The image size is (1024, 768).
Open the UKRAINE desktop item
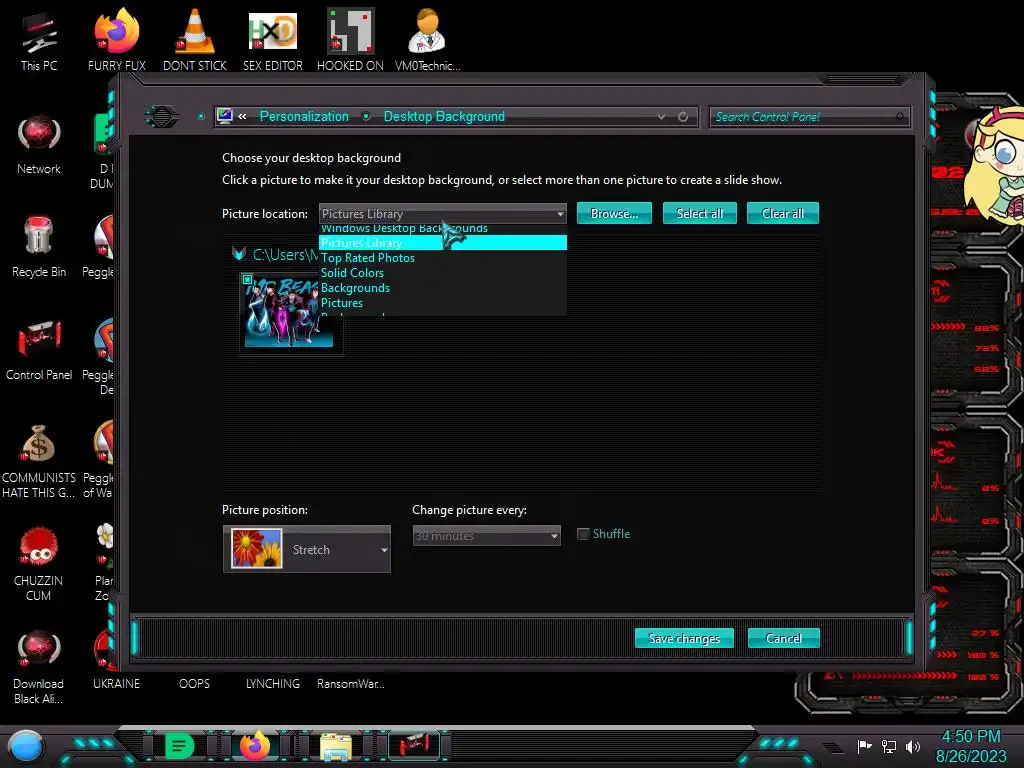116,684
